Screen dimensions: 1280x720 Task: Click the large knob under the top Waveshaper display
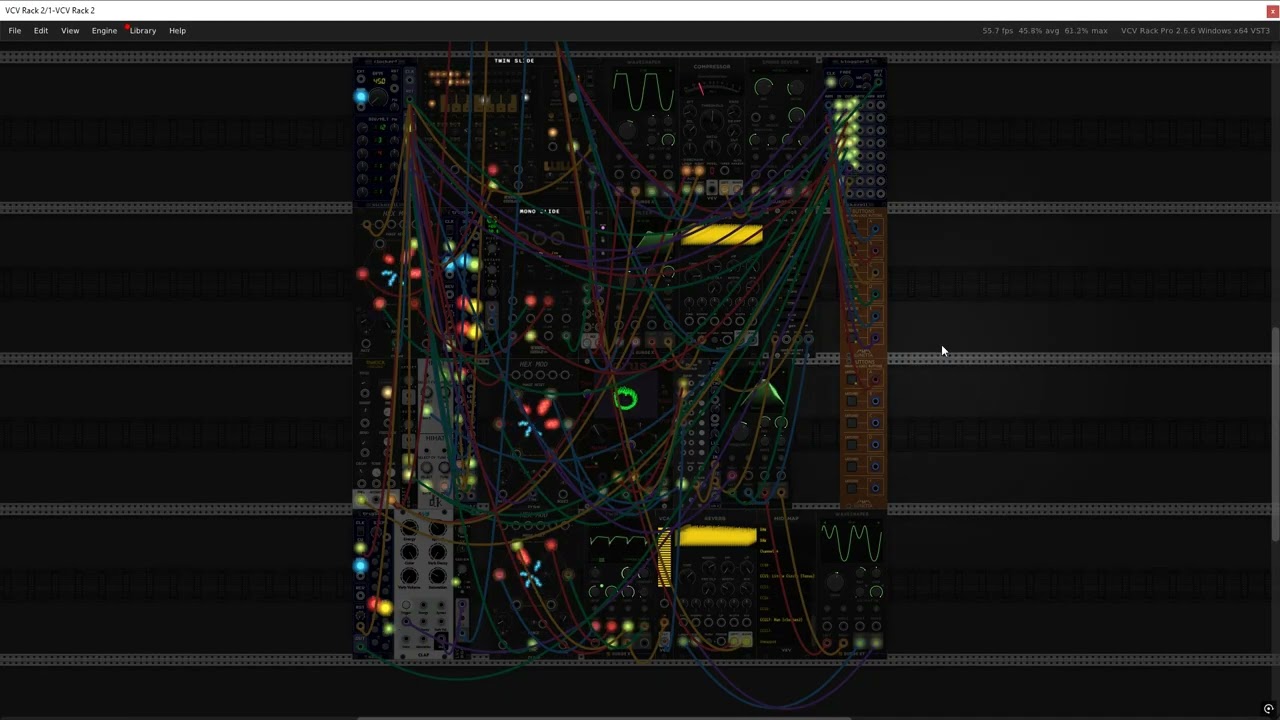[627, 130]
